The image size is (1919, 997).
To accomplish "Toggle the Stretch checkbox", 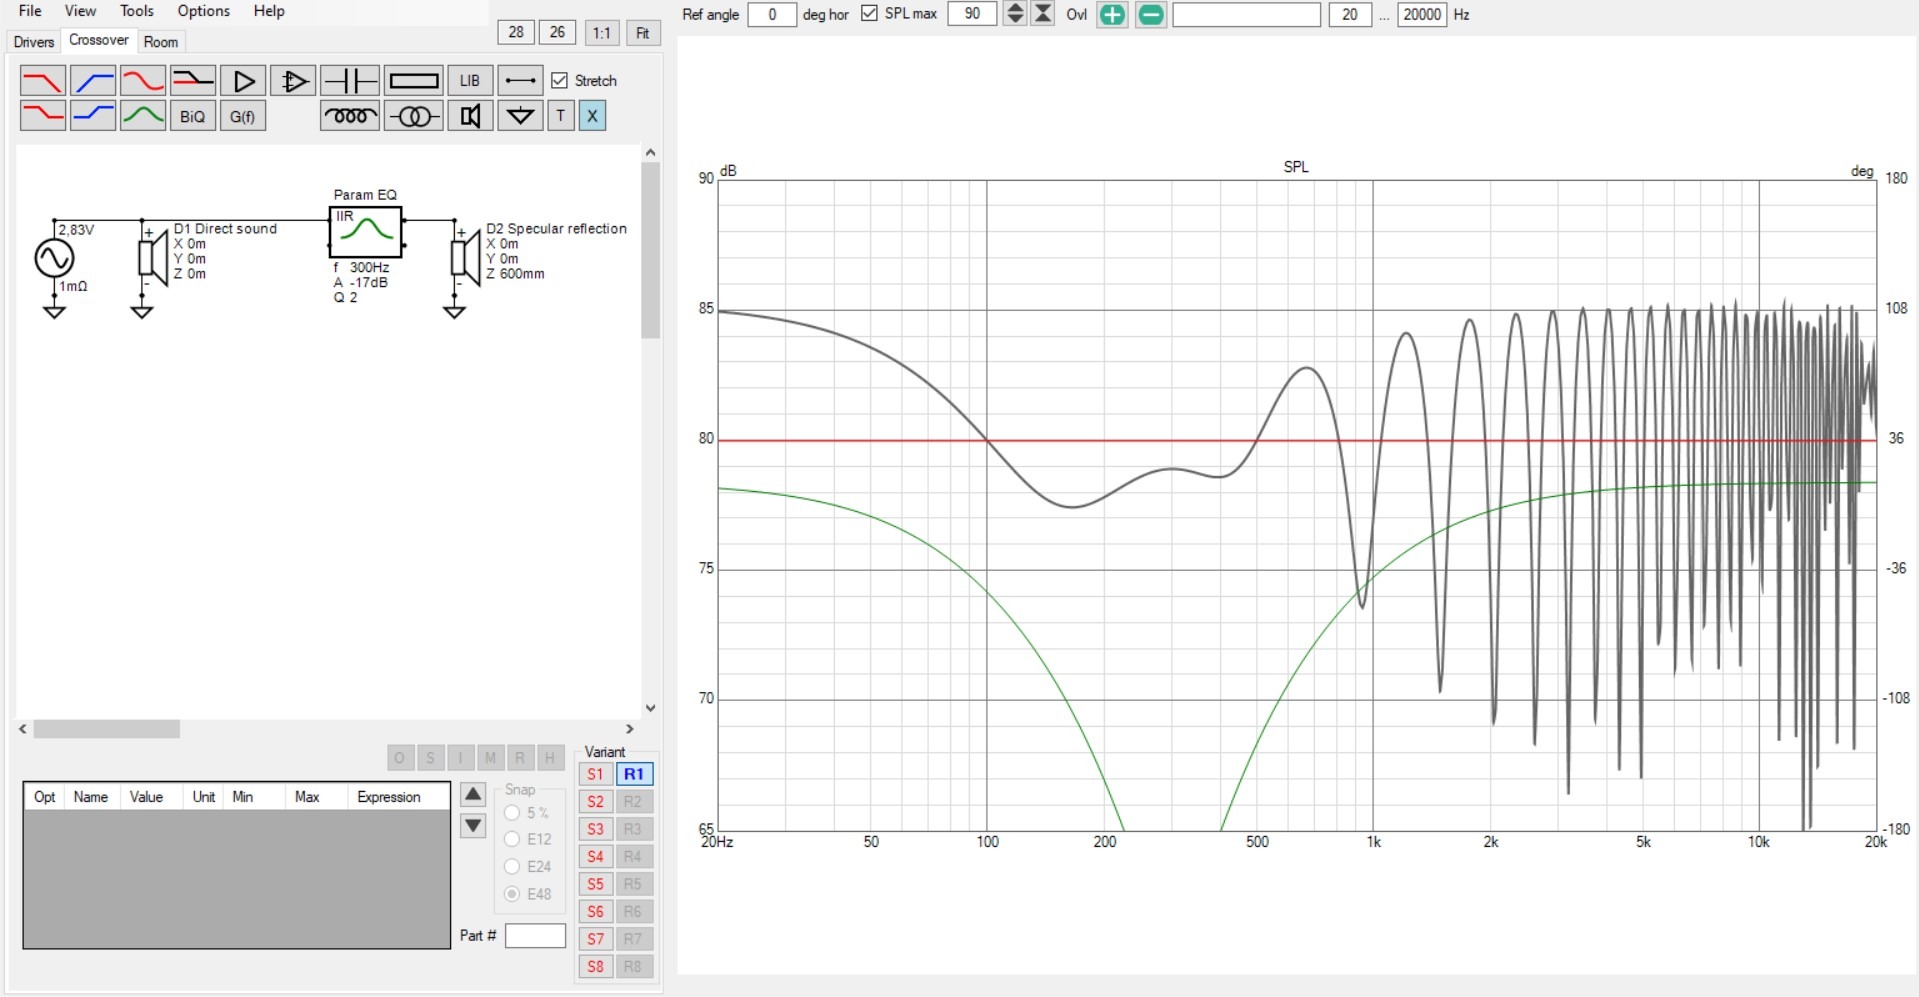I will [560, 80].
